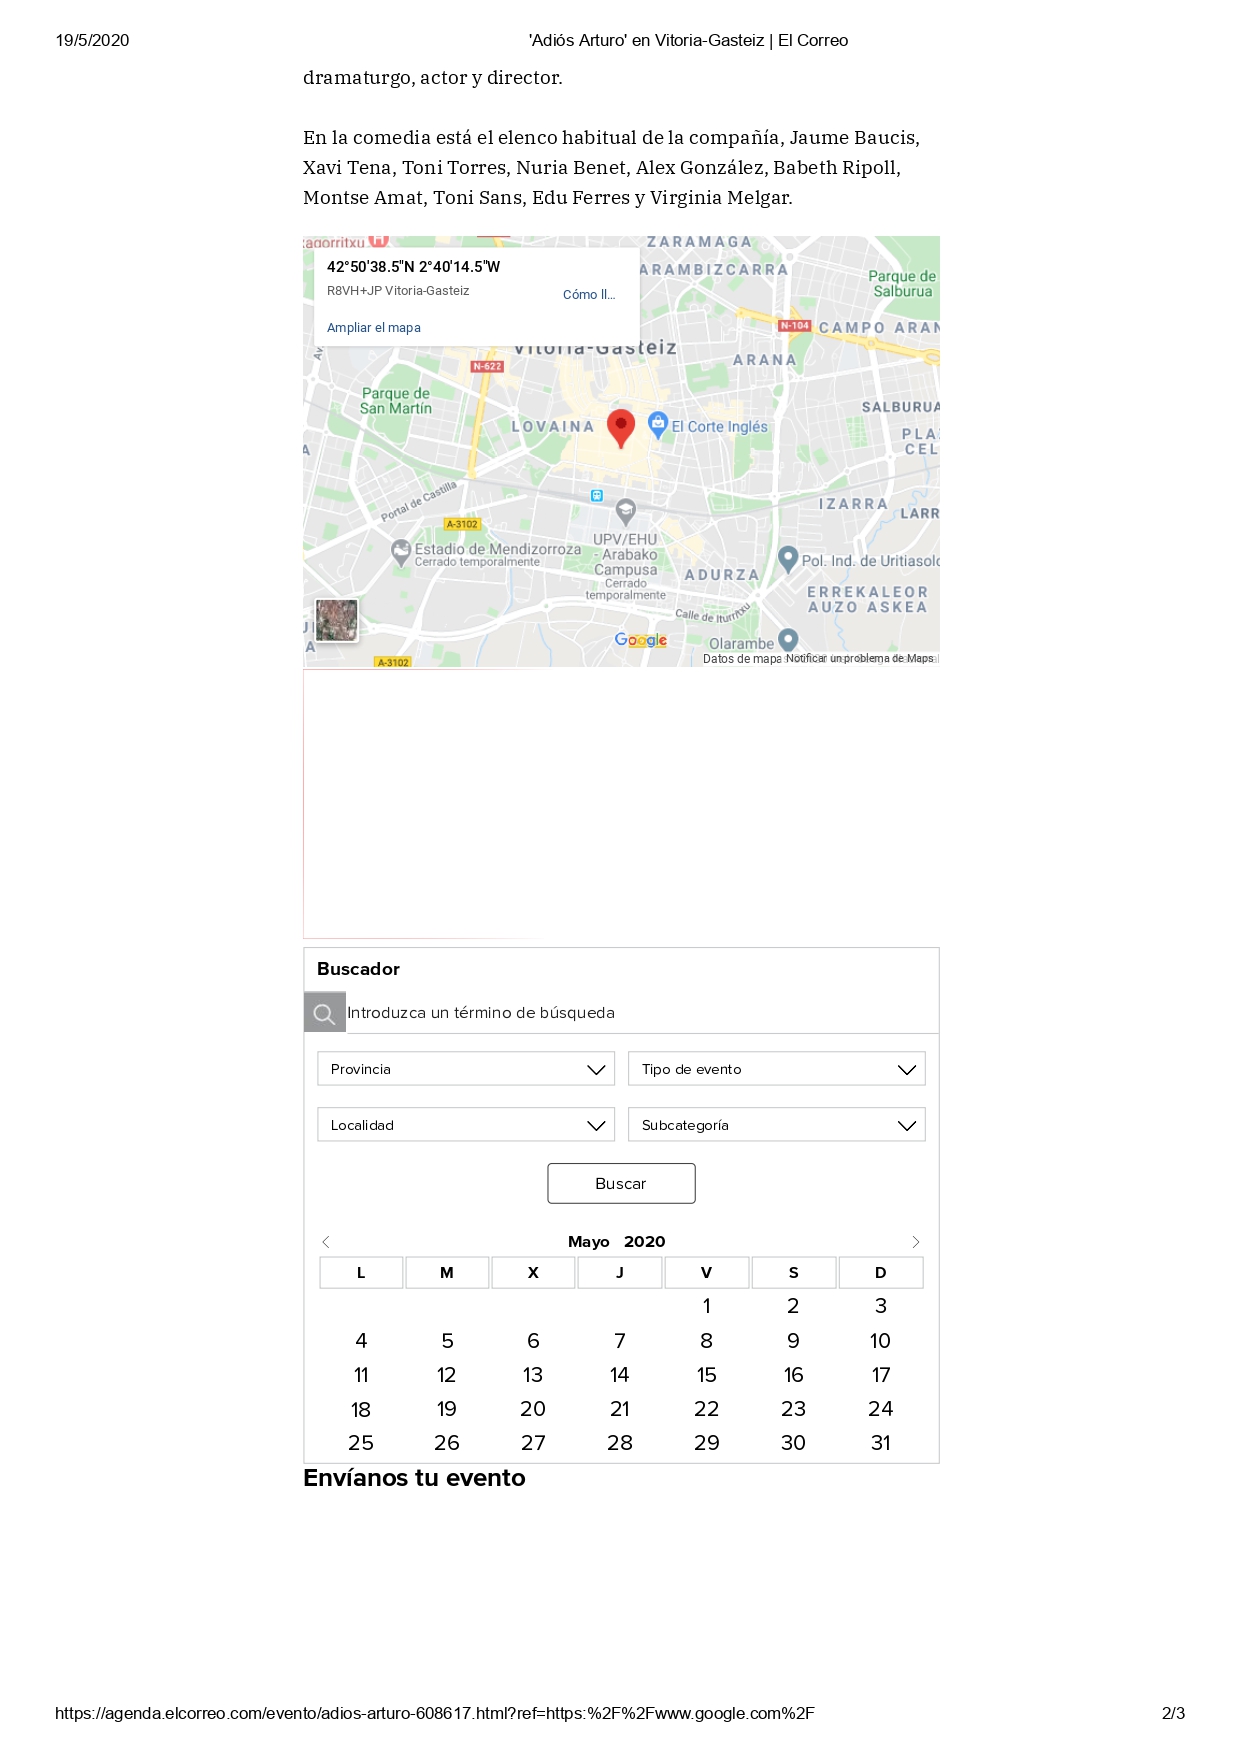Open the Subcategoría dropdown
1240x1754 pixels.
[777, 1125]
